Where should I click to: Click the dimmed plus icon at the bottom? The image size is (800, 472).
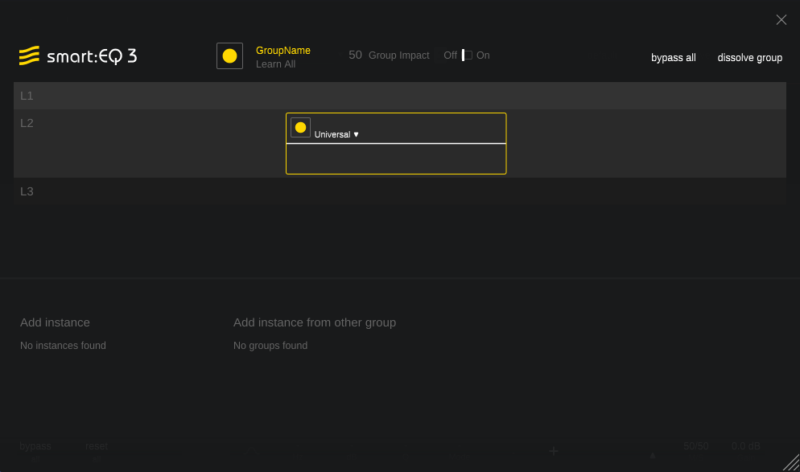pyautogui.click(x=554, y=451)
